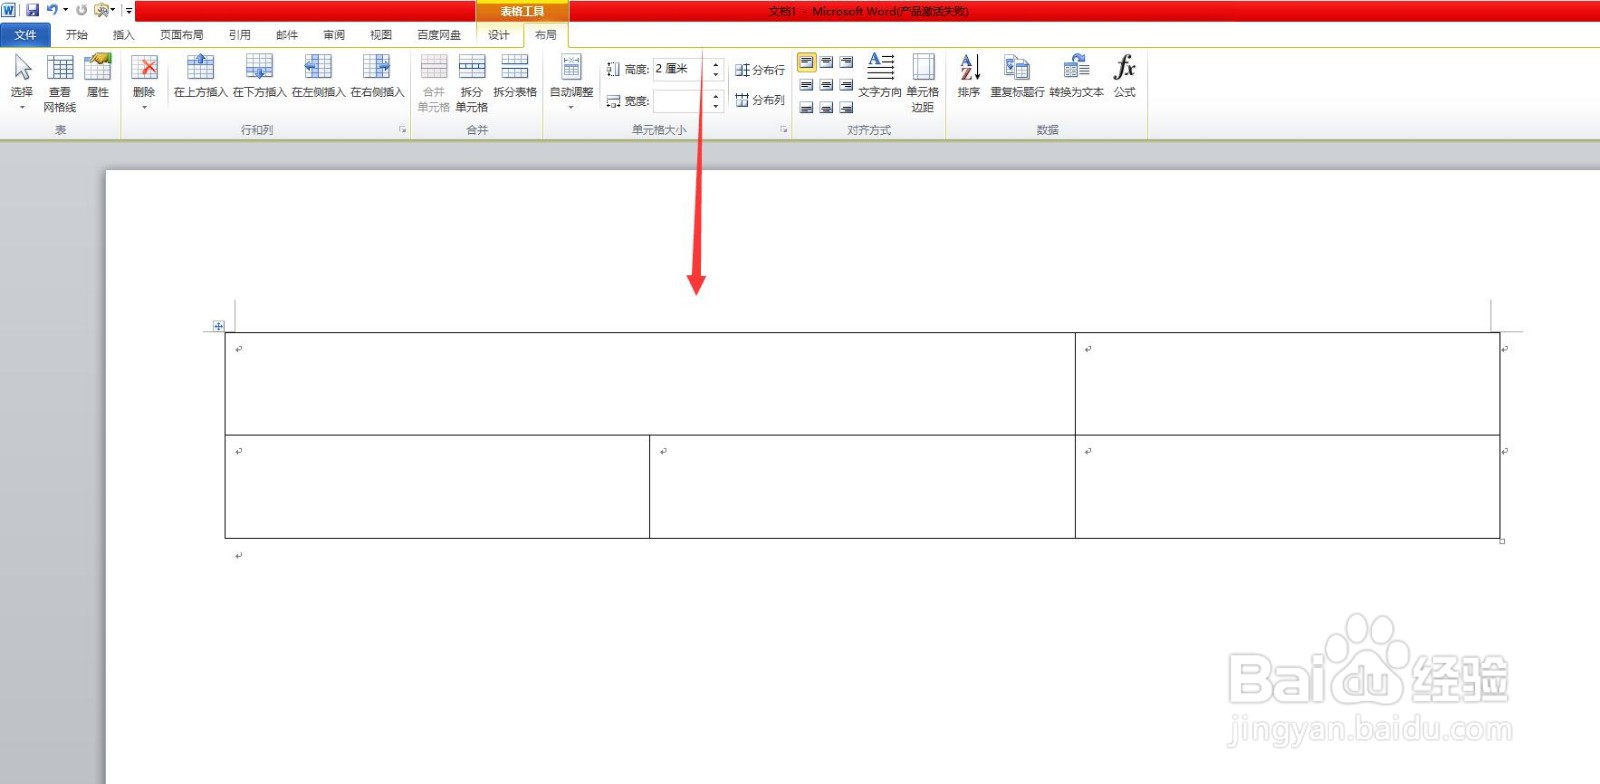This screenshot has width=1600, height=784.
Task: Set alignment to bottom right
Action: click(x=846, y=107)
